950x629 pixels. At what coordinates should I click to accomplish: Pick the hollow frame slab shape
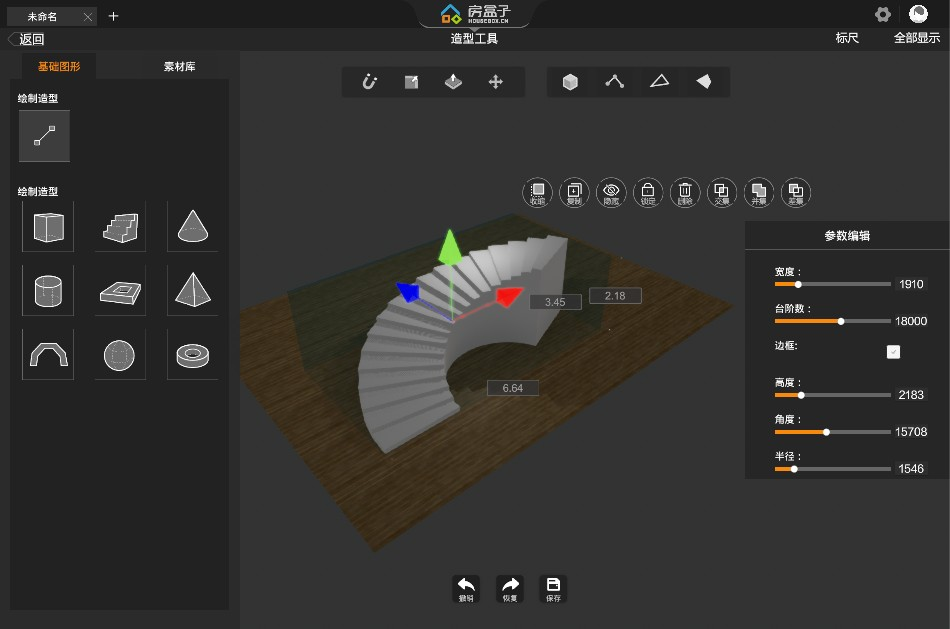click(120, 290)
